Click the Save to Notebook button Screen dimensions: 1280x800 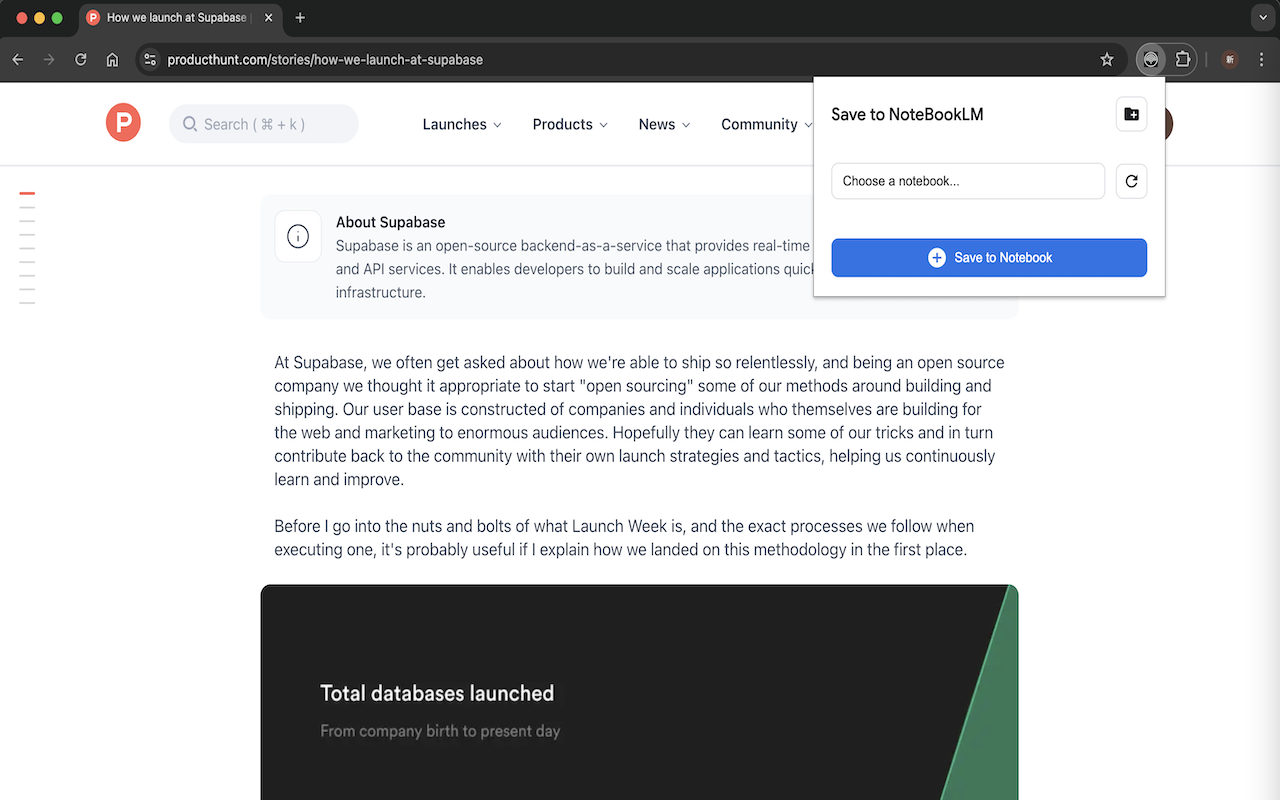(988, 257)
